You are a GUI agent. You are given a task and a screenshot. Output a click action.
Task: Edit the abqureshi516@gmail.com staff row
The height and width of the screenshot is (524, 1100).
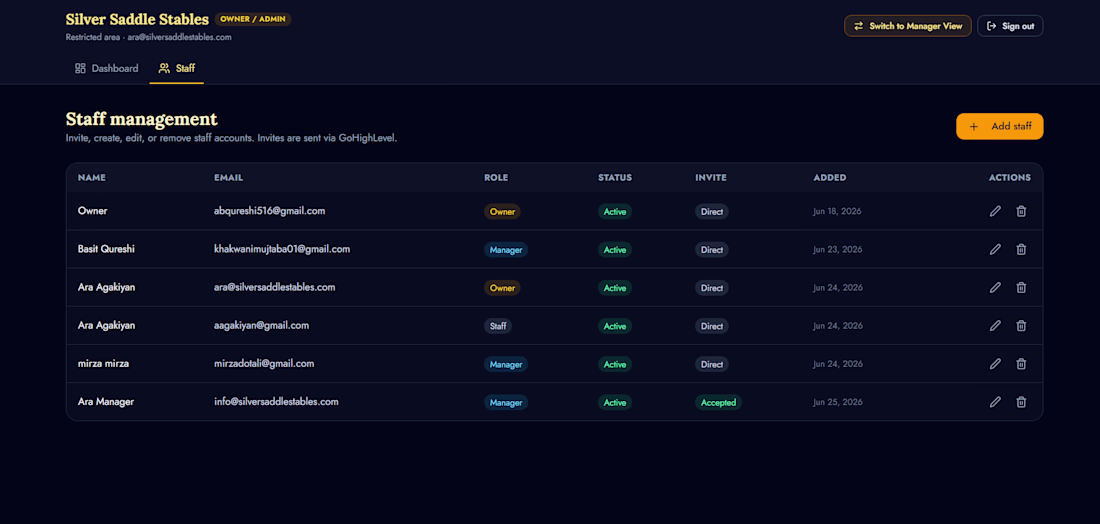pyautogui.click(x=995, y=211)
